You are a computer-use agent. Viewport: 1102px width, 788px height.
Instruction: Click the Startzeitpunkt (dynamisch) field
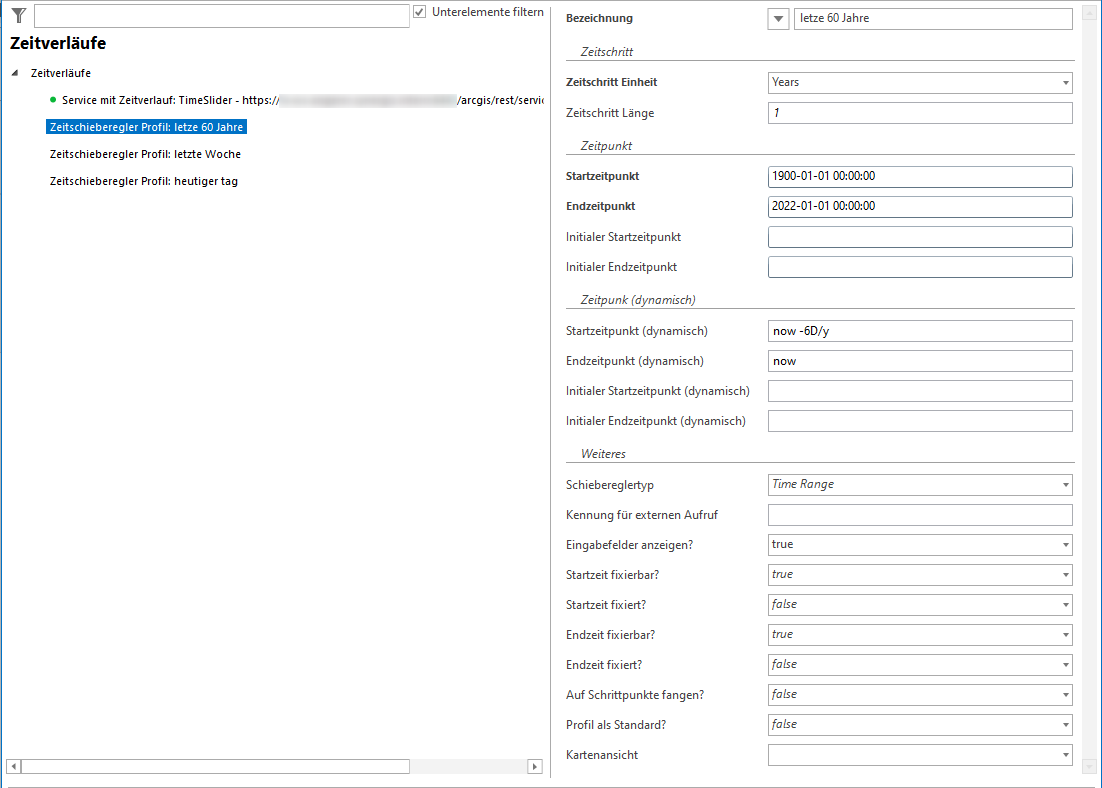pyautogui.click(x=919, y=331)
